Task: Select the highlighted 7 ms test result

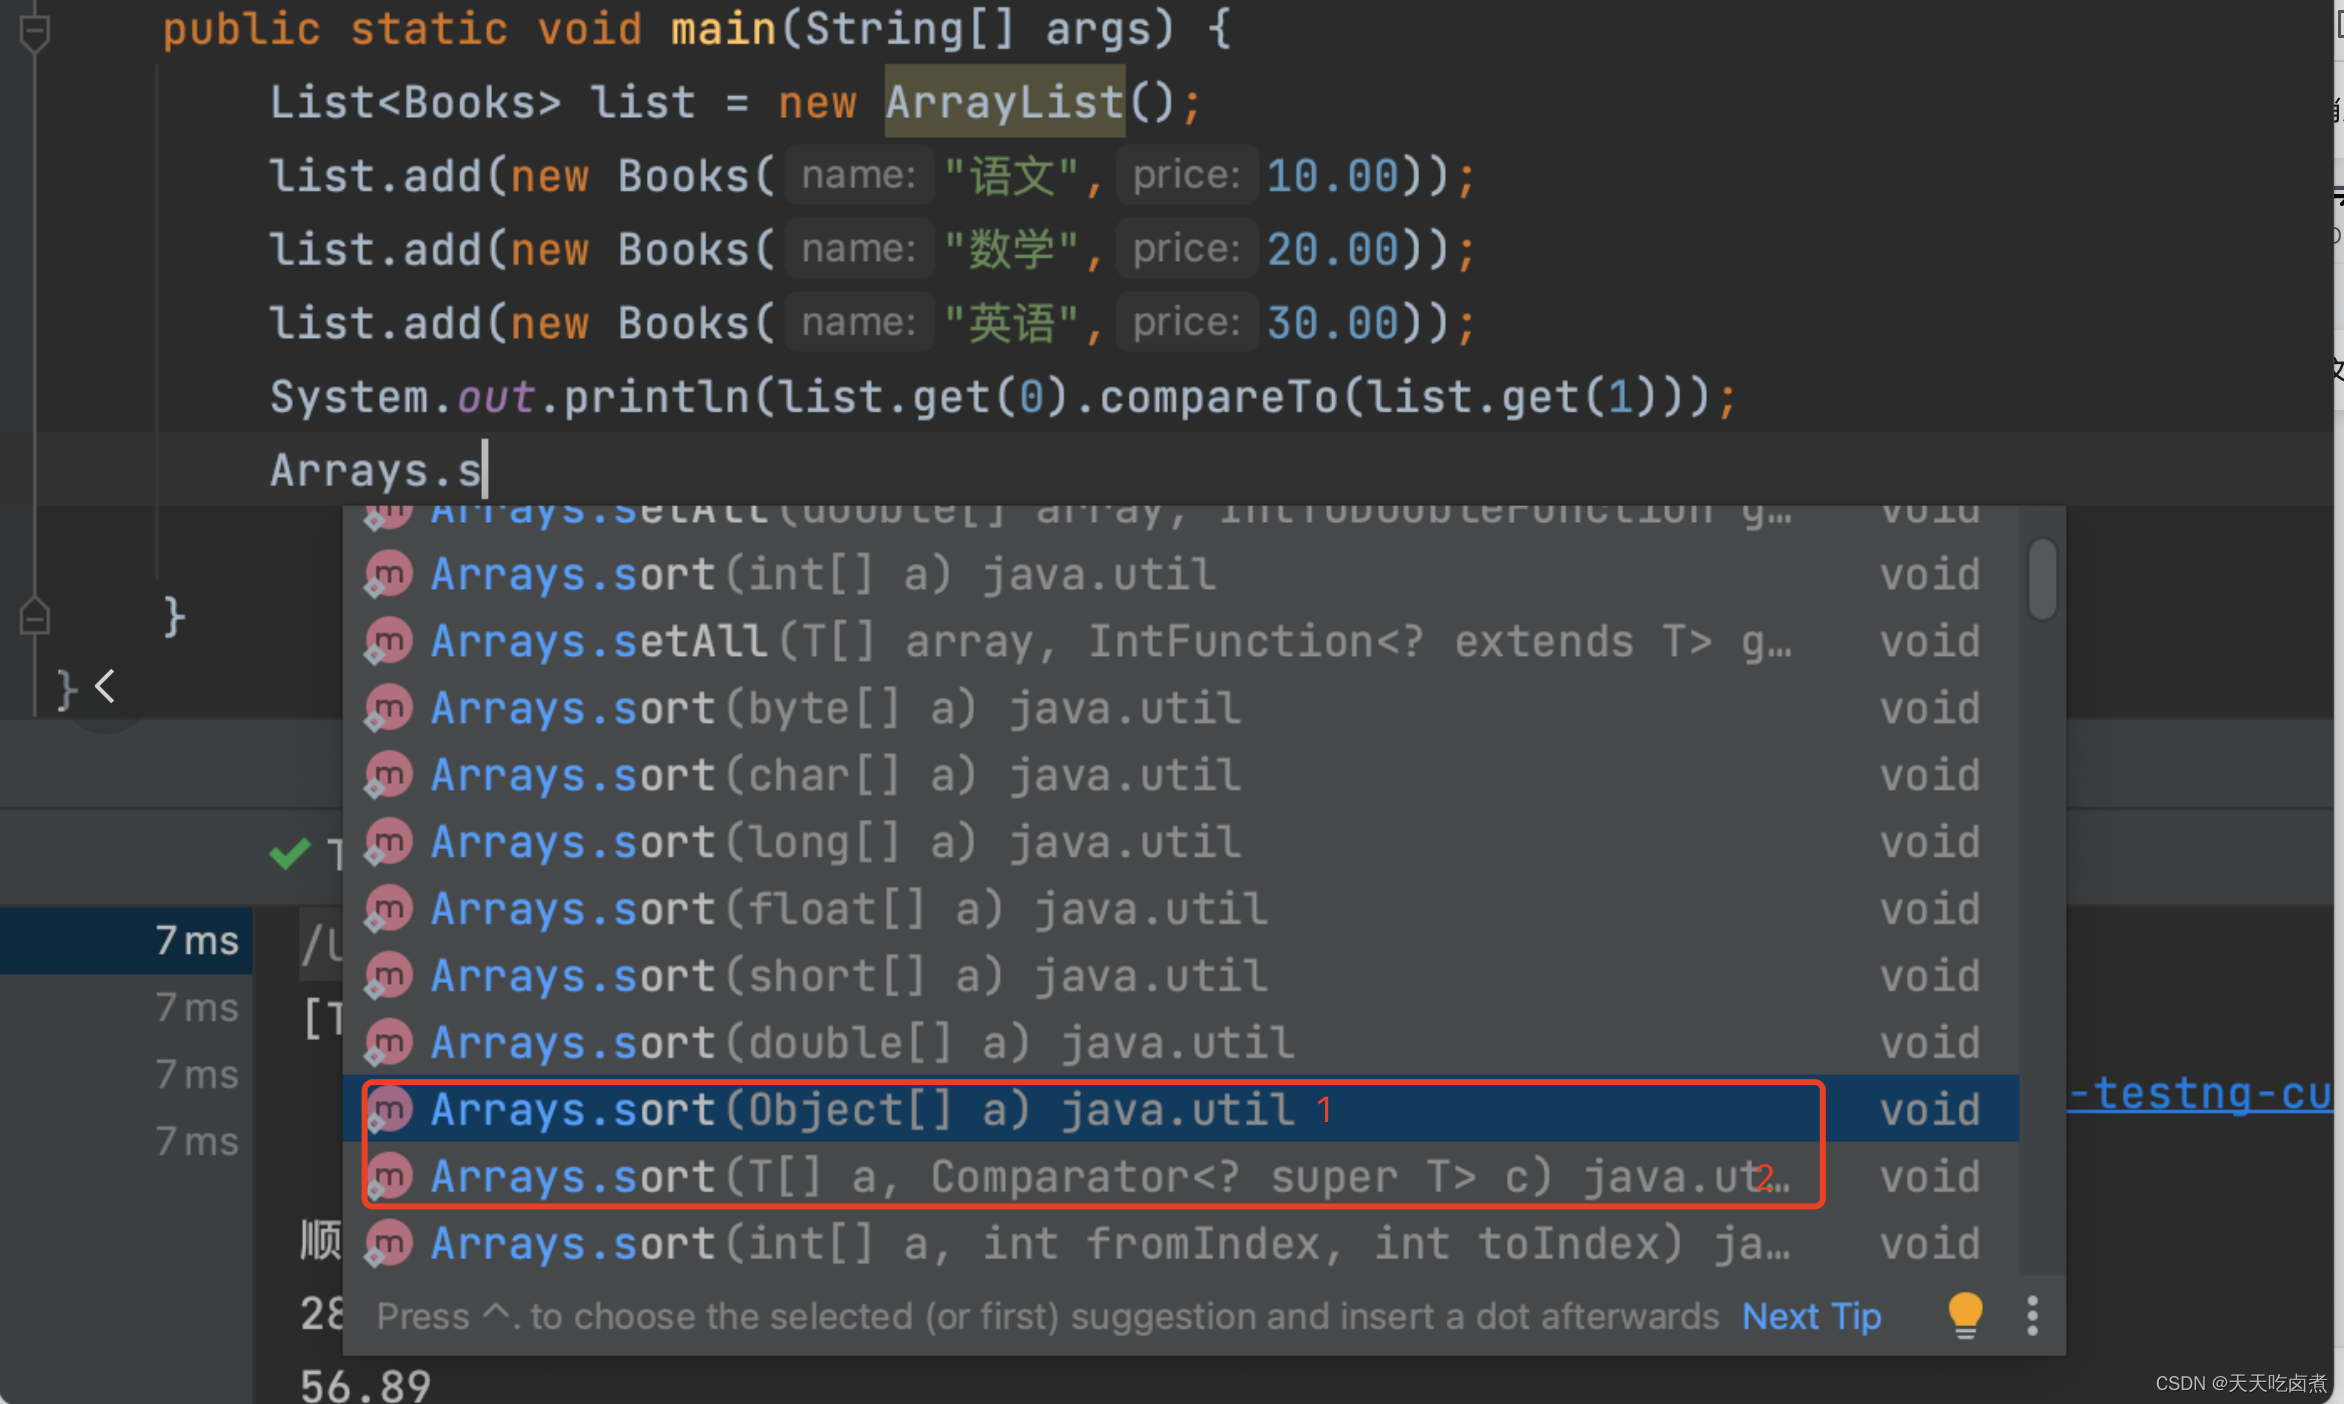Action: coord(196,940)
